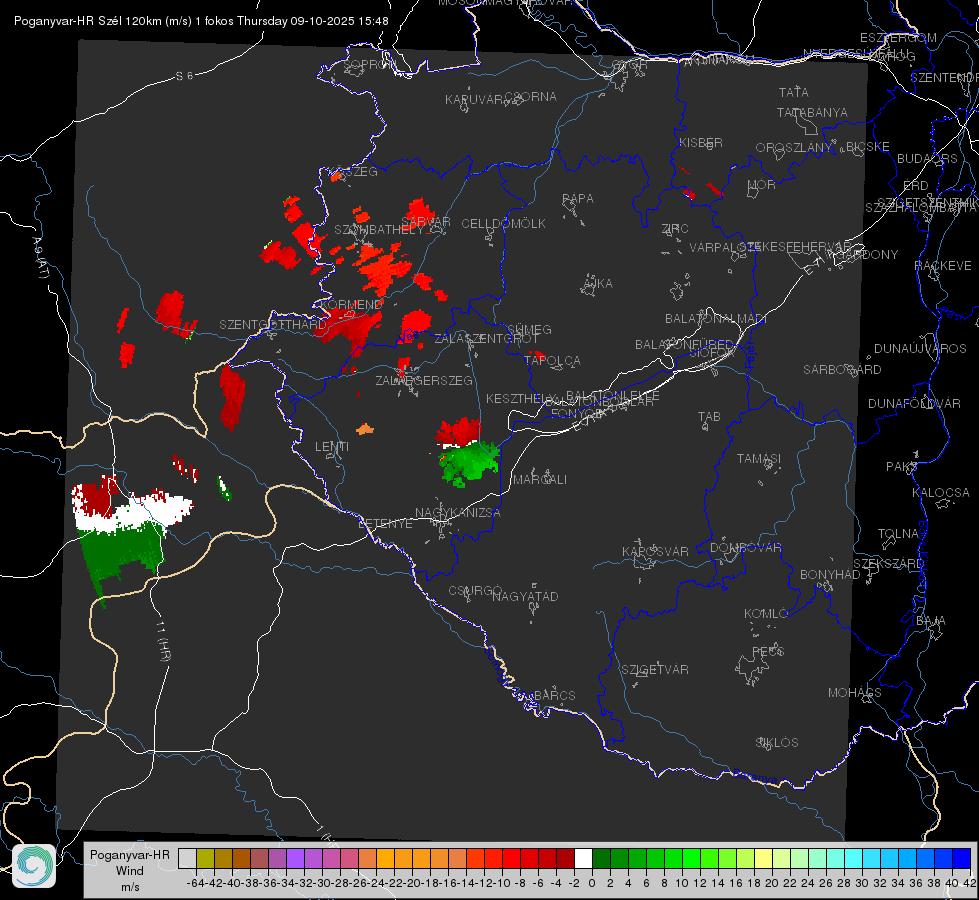
Task: Click the PAKS label
Action: (902, 467)
